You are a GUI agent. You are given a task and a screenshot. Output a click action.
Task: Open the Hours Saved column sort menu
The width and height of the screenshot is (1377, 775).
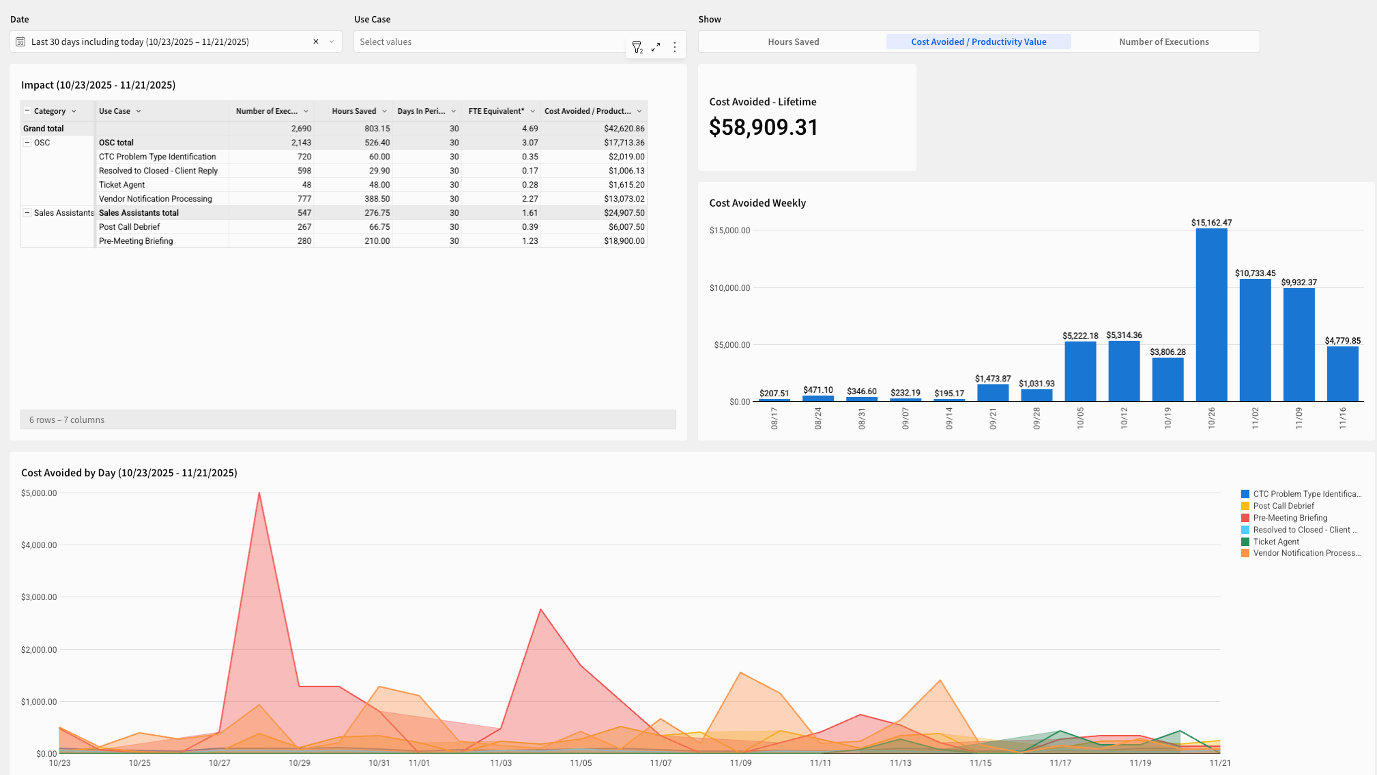384,110
